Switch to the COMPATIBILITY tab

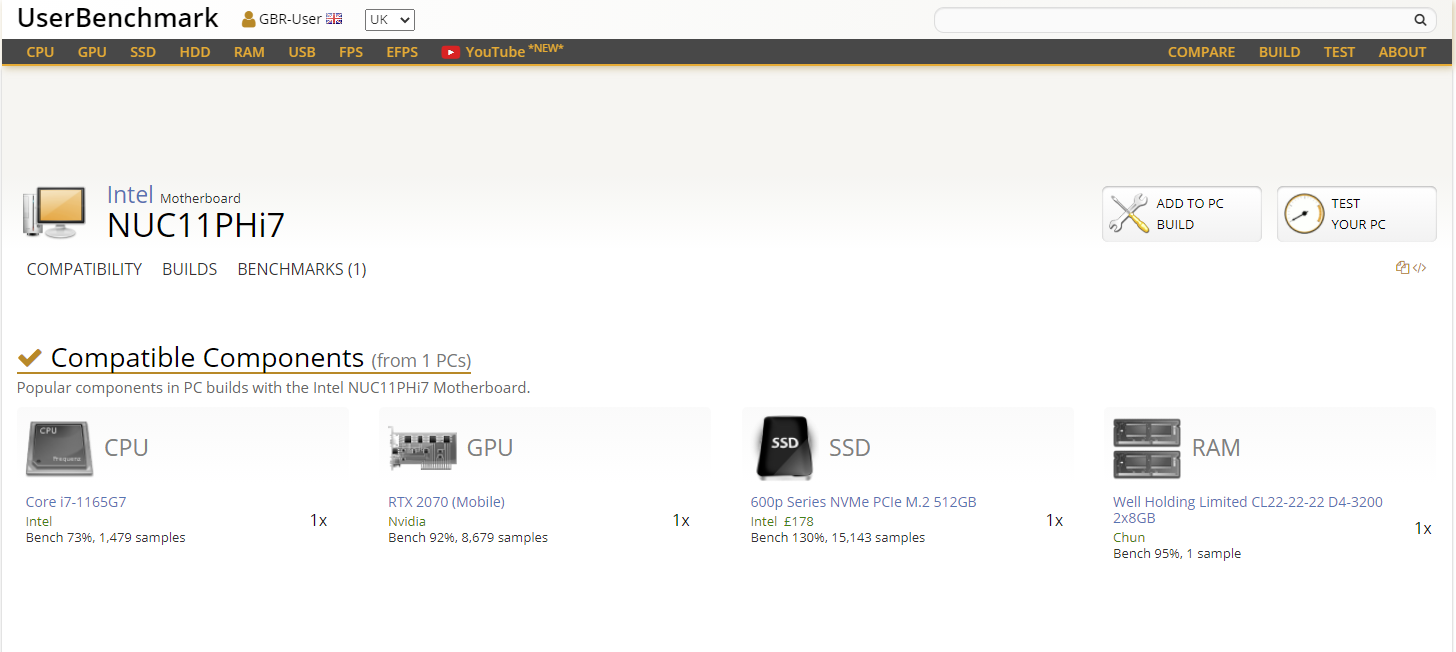pyautogui.click(x=84, y=269)
